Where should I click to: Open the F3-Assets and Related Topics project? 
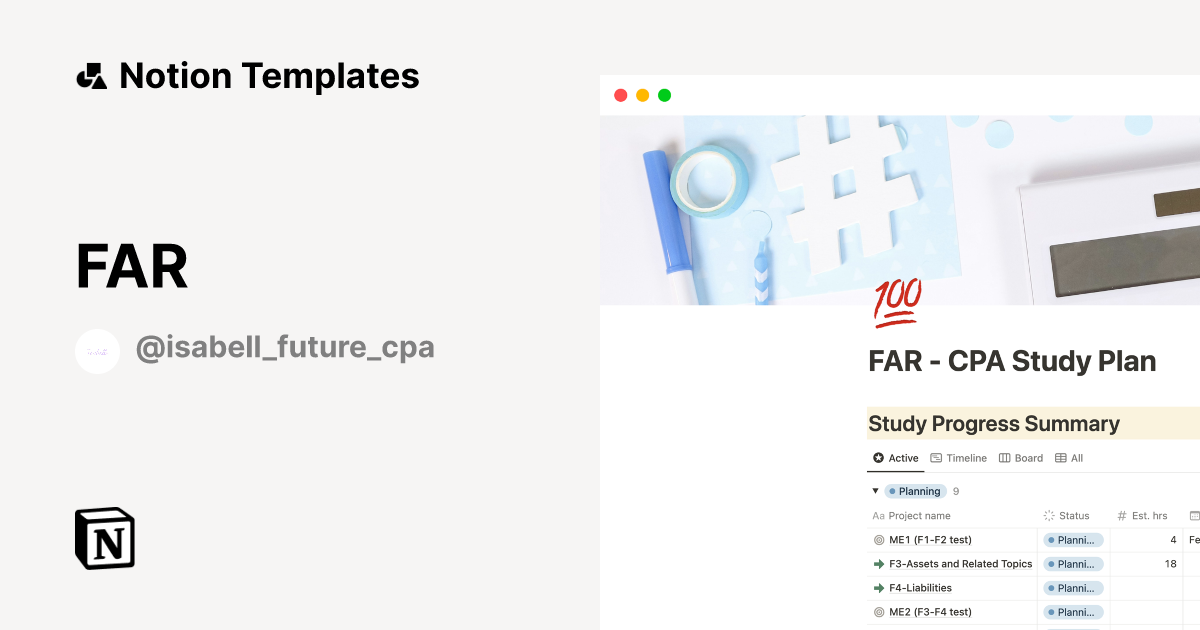pyautogui.click(x=960, y=564)
